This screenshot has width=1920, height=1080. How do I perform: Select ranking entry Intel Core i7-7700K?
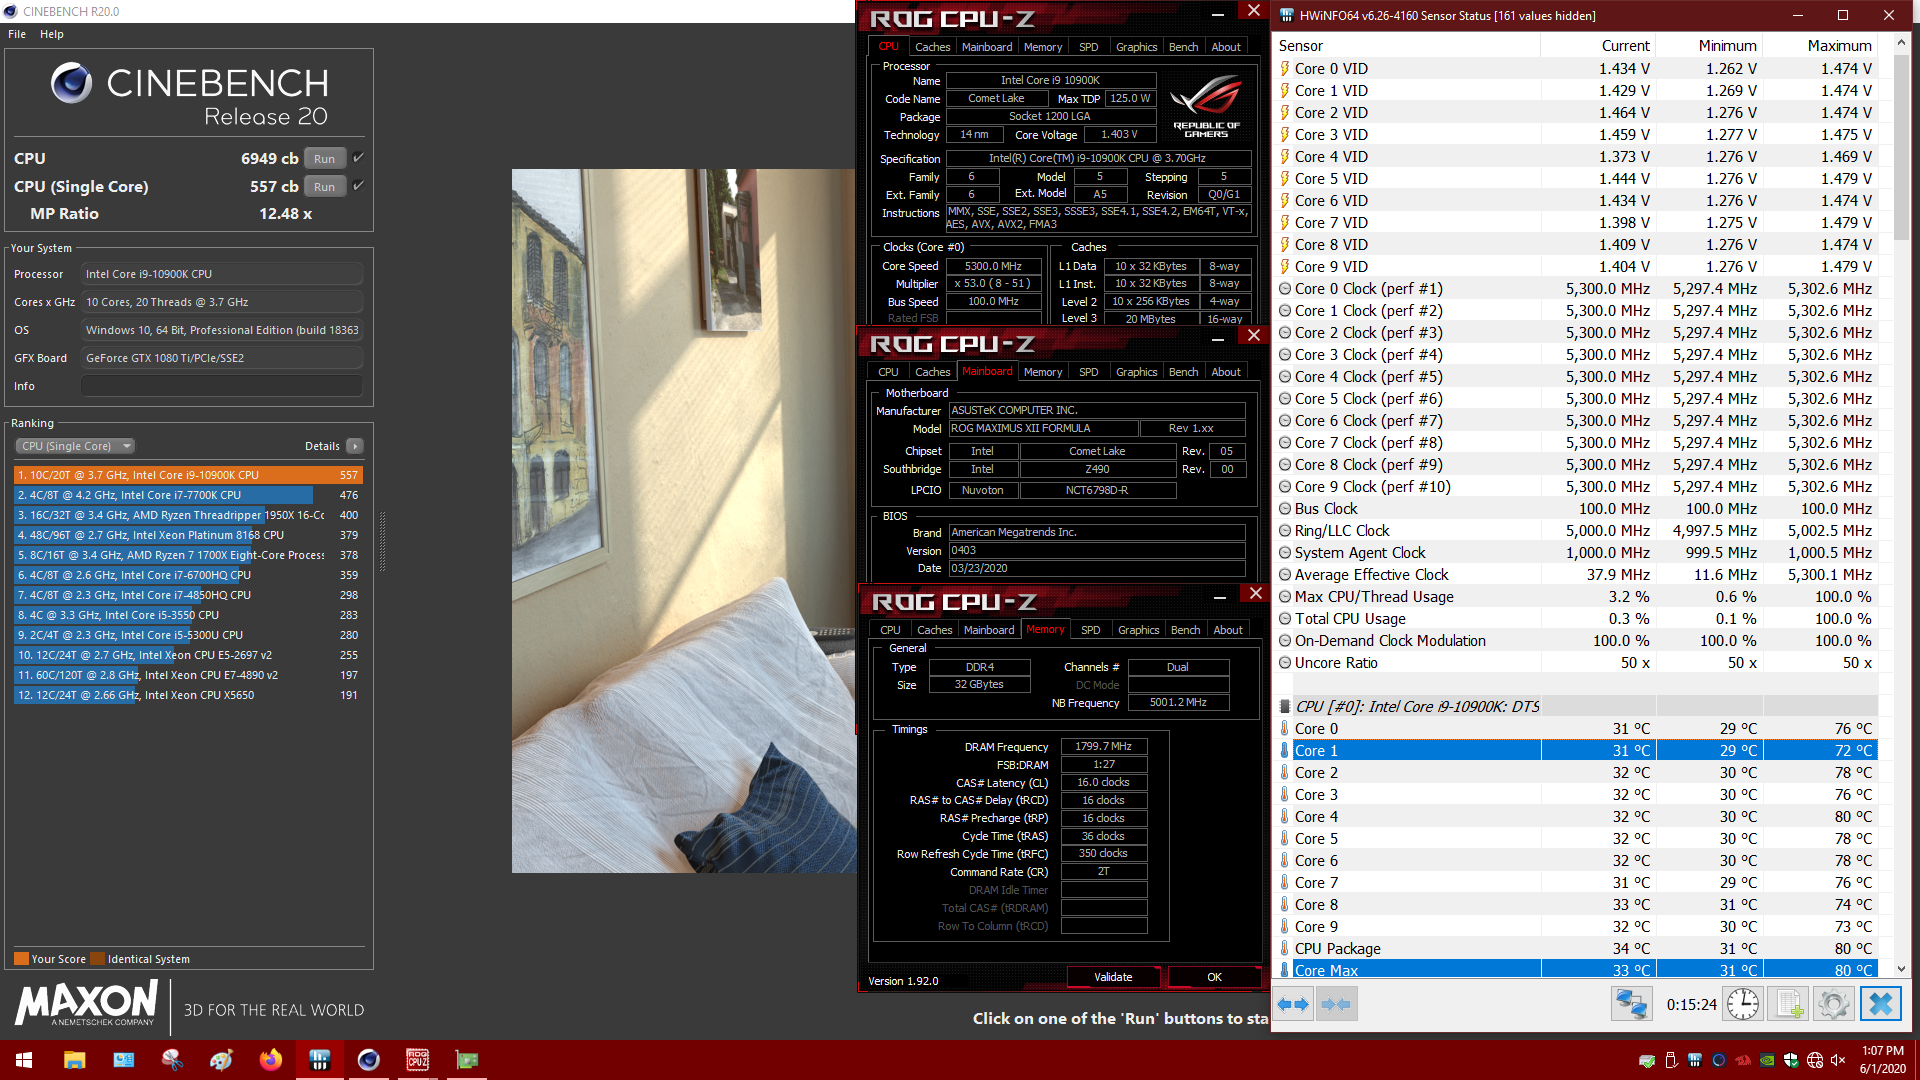pos(188,495)
